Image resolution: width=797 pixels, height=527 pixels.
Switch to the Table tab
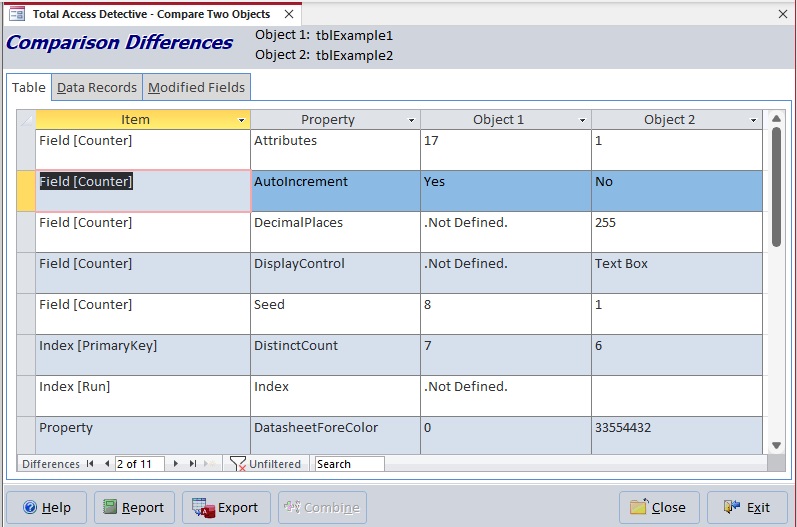pyautogui.click(x=29, y=87)
